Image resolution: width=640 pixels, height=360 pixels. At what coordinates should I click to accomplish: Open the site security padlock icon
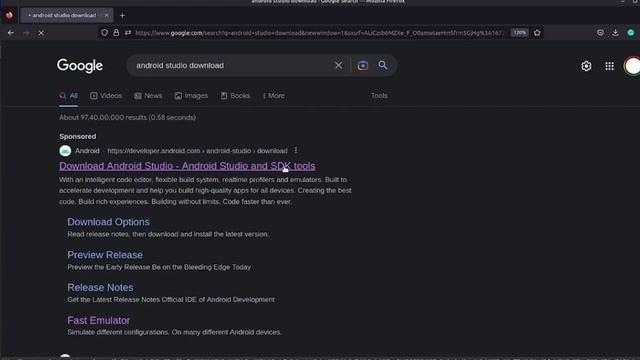click(x=116, y=33)
